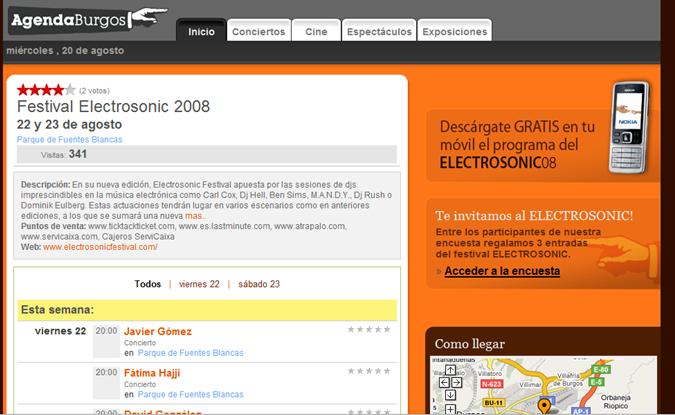Open Parque de Fuentes Blancas venue link under title
675x415 pixels.
click(x=69, y=139)
